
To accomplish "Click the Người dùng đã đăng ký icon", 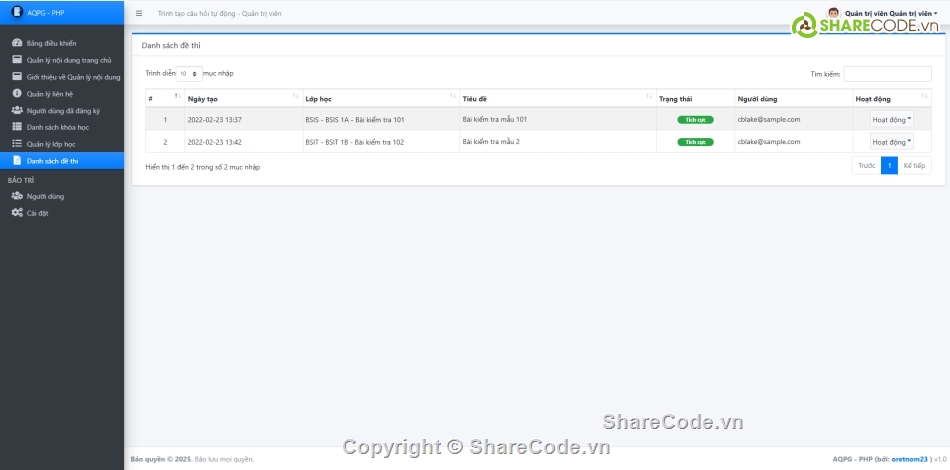I will (17, 110).
